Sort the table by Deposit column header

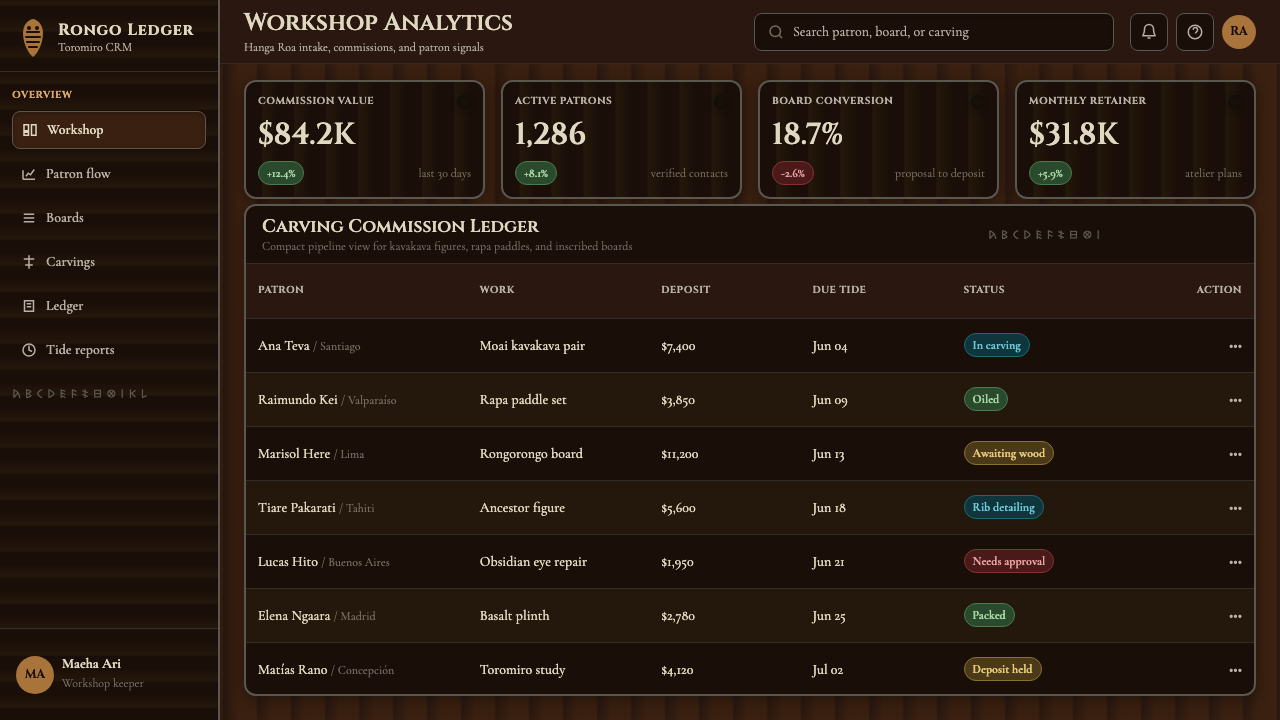pyautogui.click(x=685, y=289)
